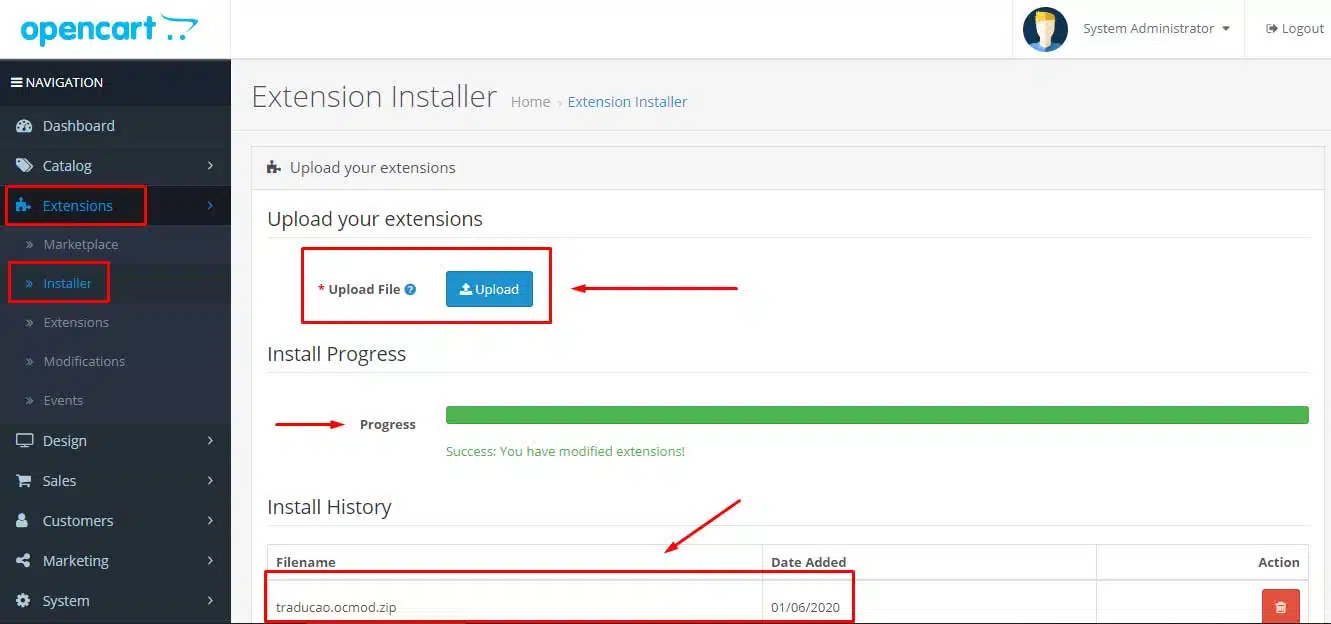Click the System Administrator avatar
Viewport: 1331px width, 624px height.
coord(1045,29)
